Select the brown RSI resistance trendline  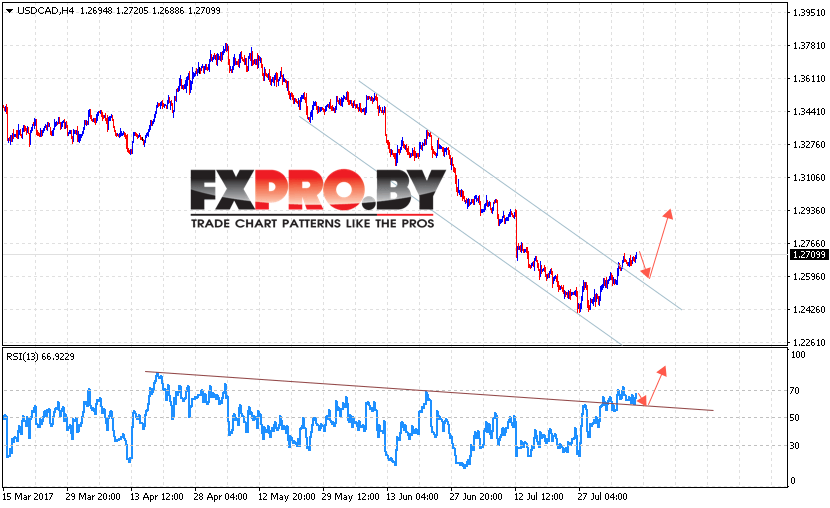429,391
